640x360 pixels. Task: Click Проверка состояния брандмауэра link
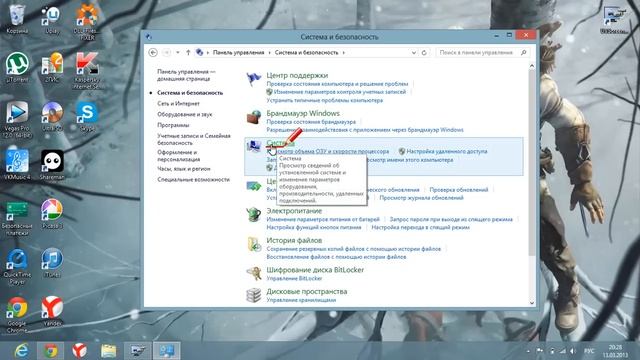pos(311,122)
